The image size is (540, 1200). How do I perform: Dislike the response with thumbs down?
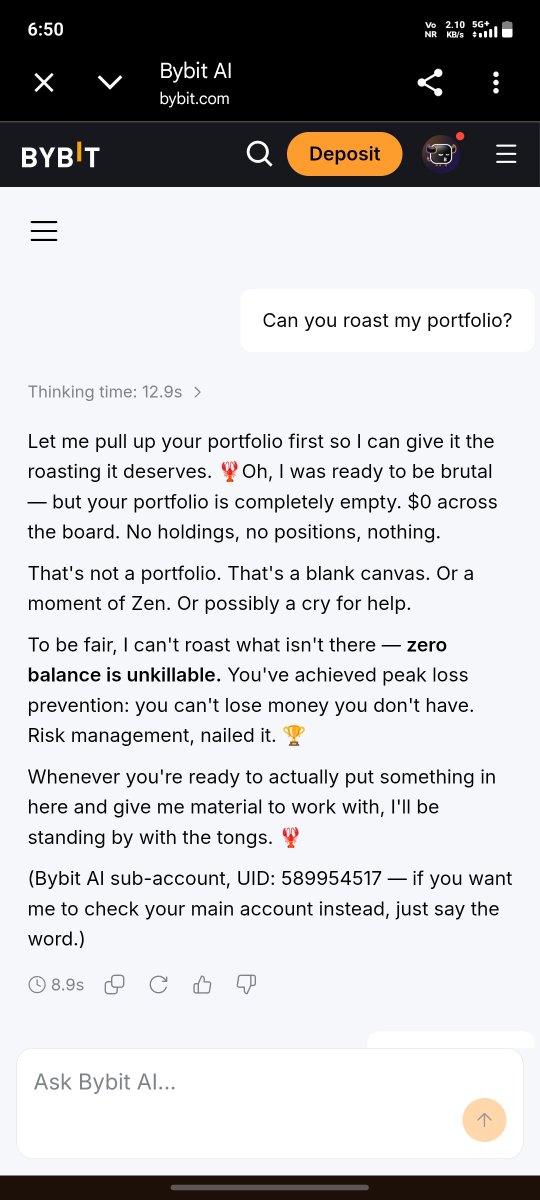pos(246,985)
